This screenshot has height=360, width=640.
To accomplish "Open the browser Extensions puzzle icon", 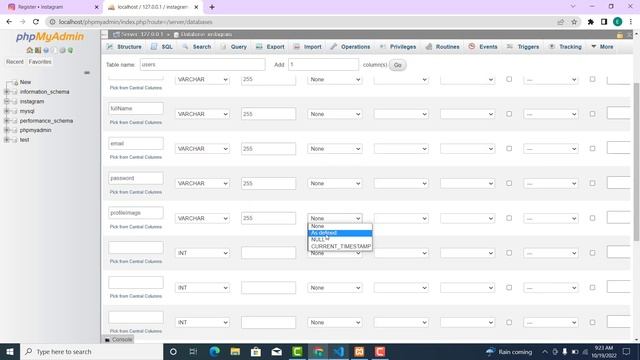I will click(x=591, y=22).
